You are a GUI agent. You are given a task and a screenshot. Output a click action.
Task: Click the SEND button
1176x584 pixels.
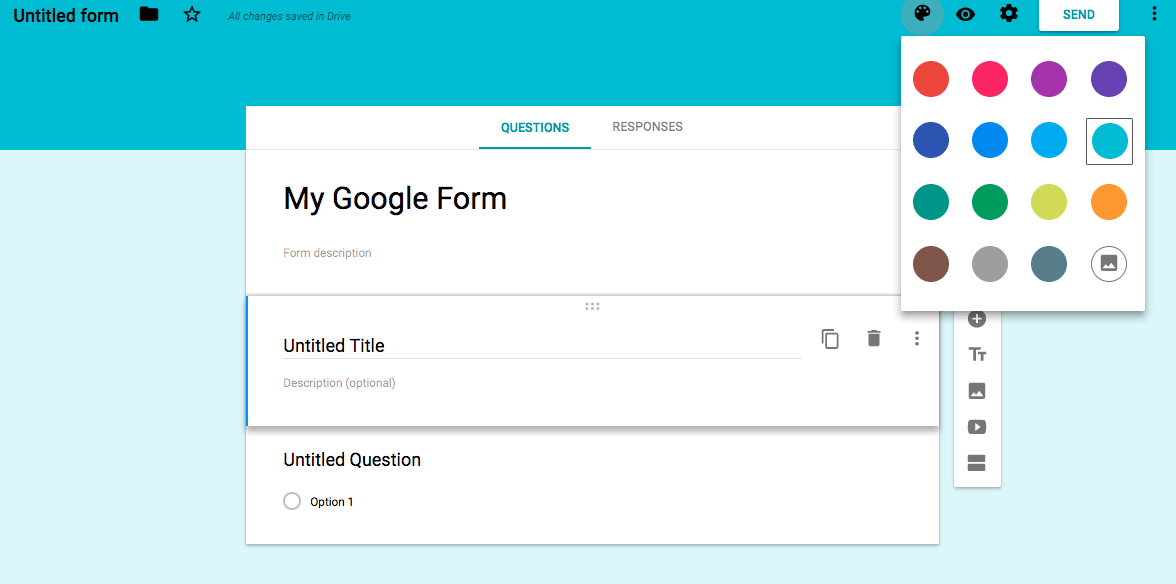point(1078,15)
